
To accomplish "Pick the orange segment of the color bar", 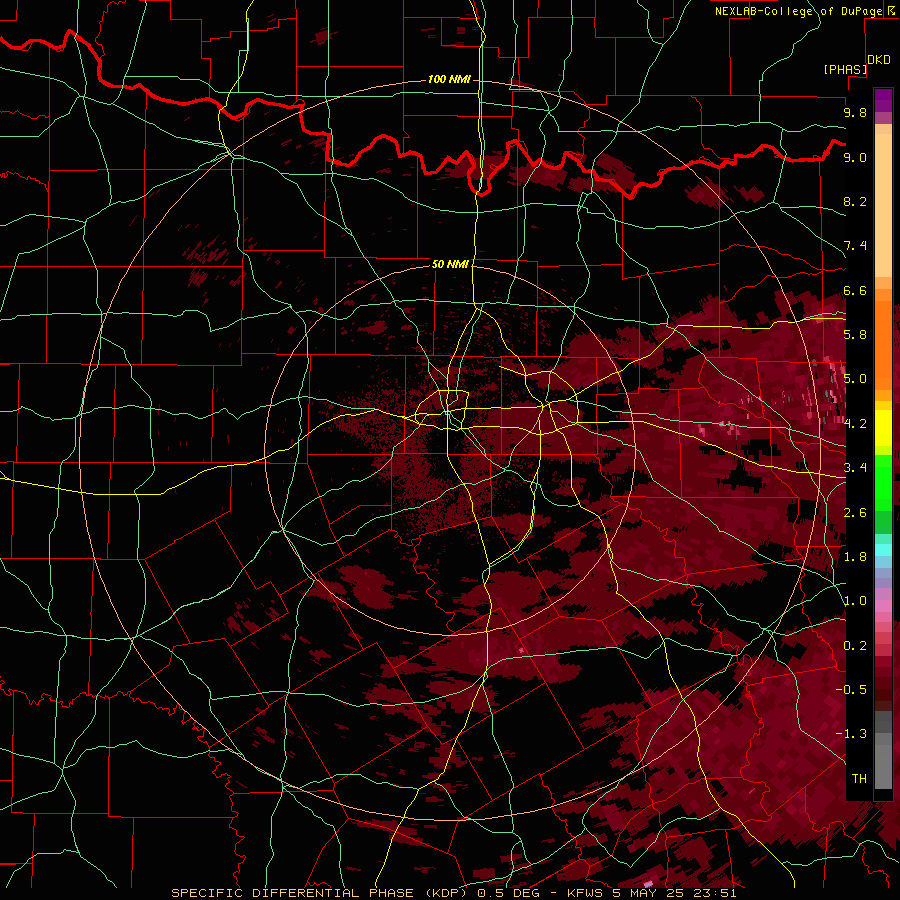I will pos(883,344).
